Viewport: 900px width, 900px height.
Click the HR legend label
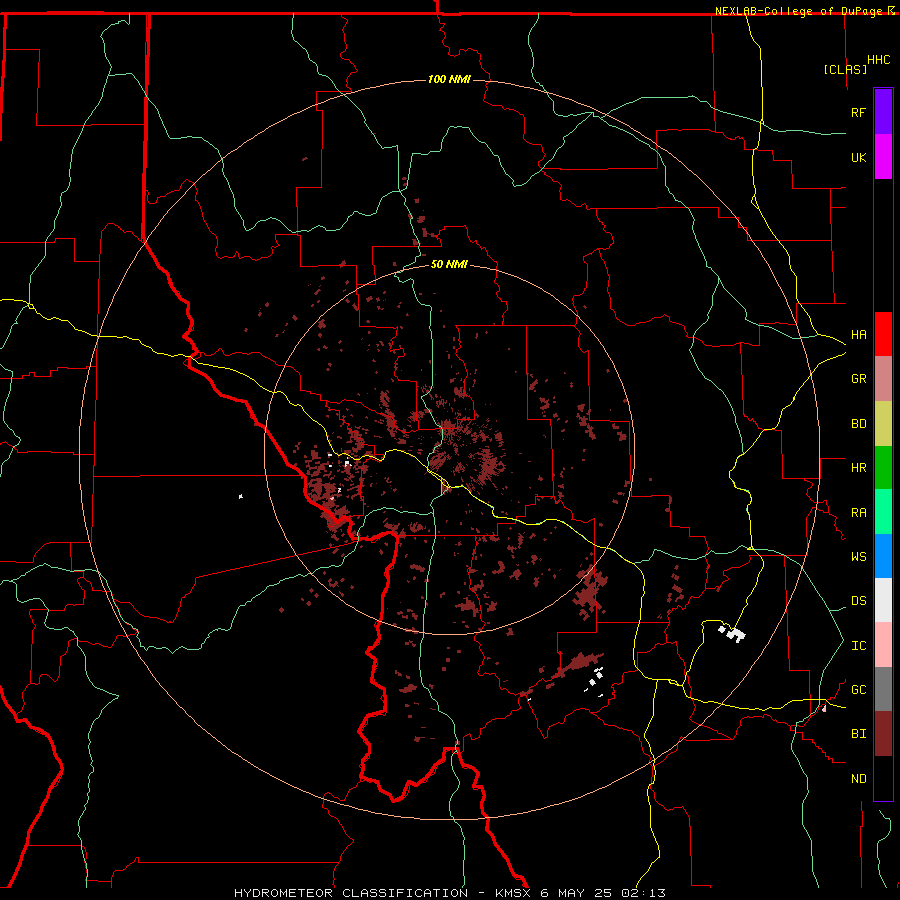pos(858,468)
